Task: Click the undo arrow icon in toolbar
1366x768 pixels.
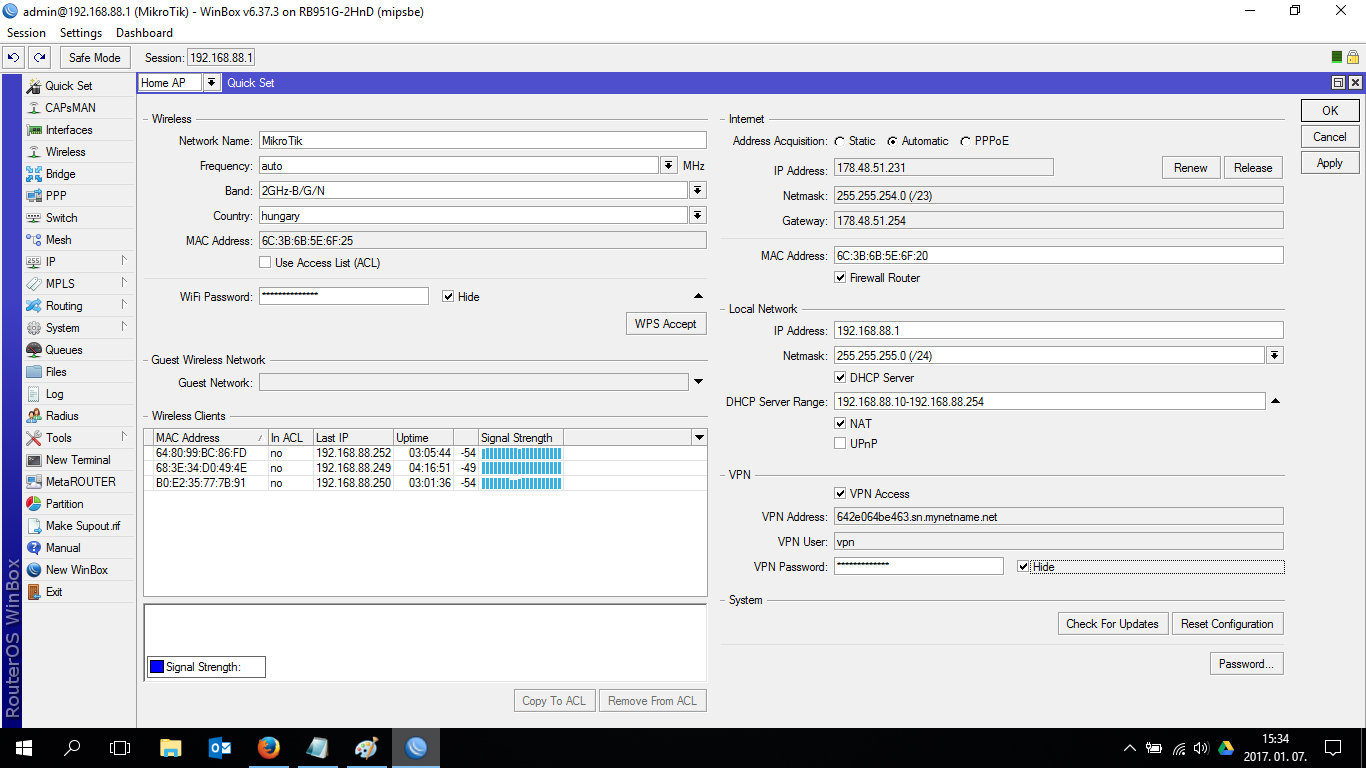Action: [14, 58]
